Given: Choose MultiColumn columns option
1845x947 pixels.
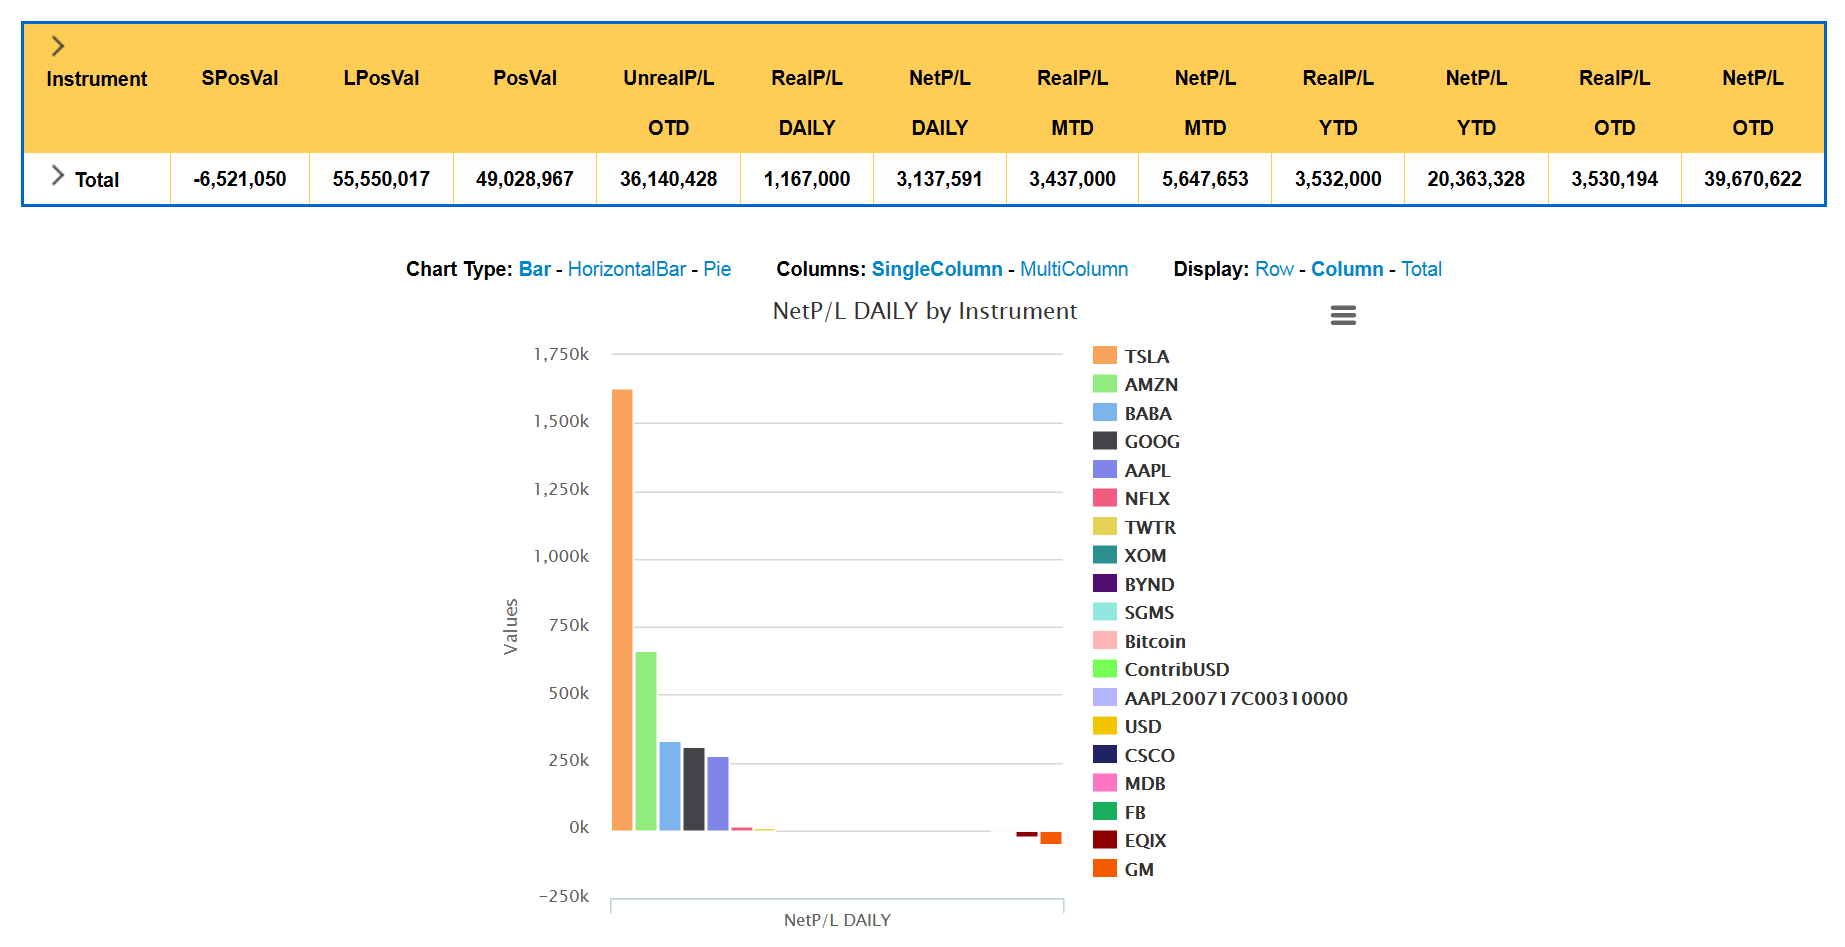Looking at the screenshot, I should point(1073,269).
